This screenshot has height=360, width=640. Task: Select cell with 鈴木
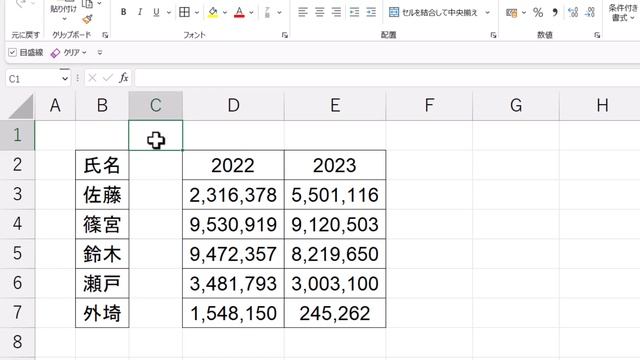pos(102,254)
